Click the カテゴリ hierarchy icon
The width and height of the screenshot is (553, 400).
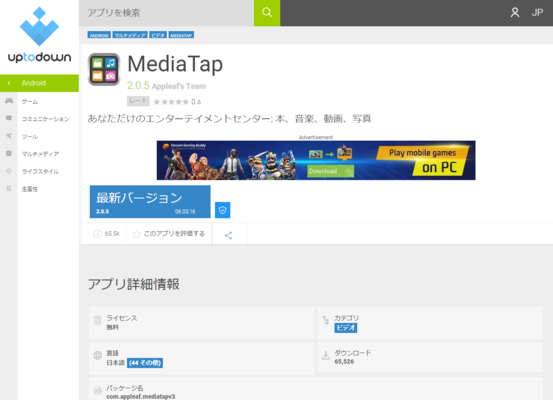tap(326, 320)
